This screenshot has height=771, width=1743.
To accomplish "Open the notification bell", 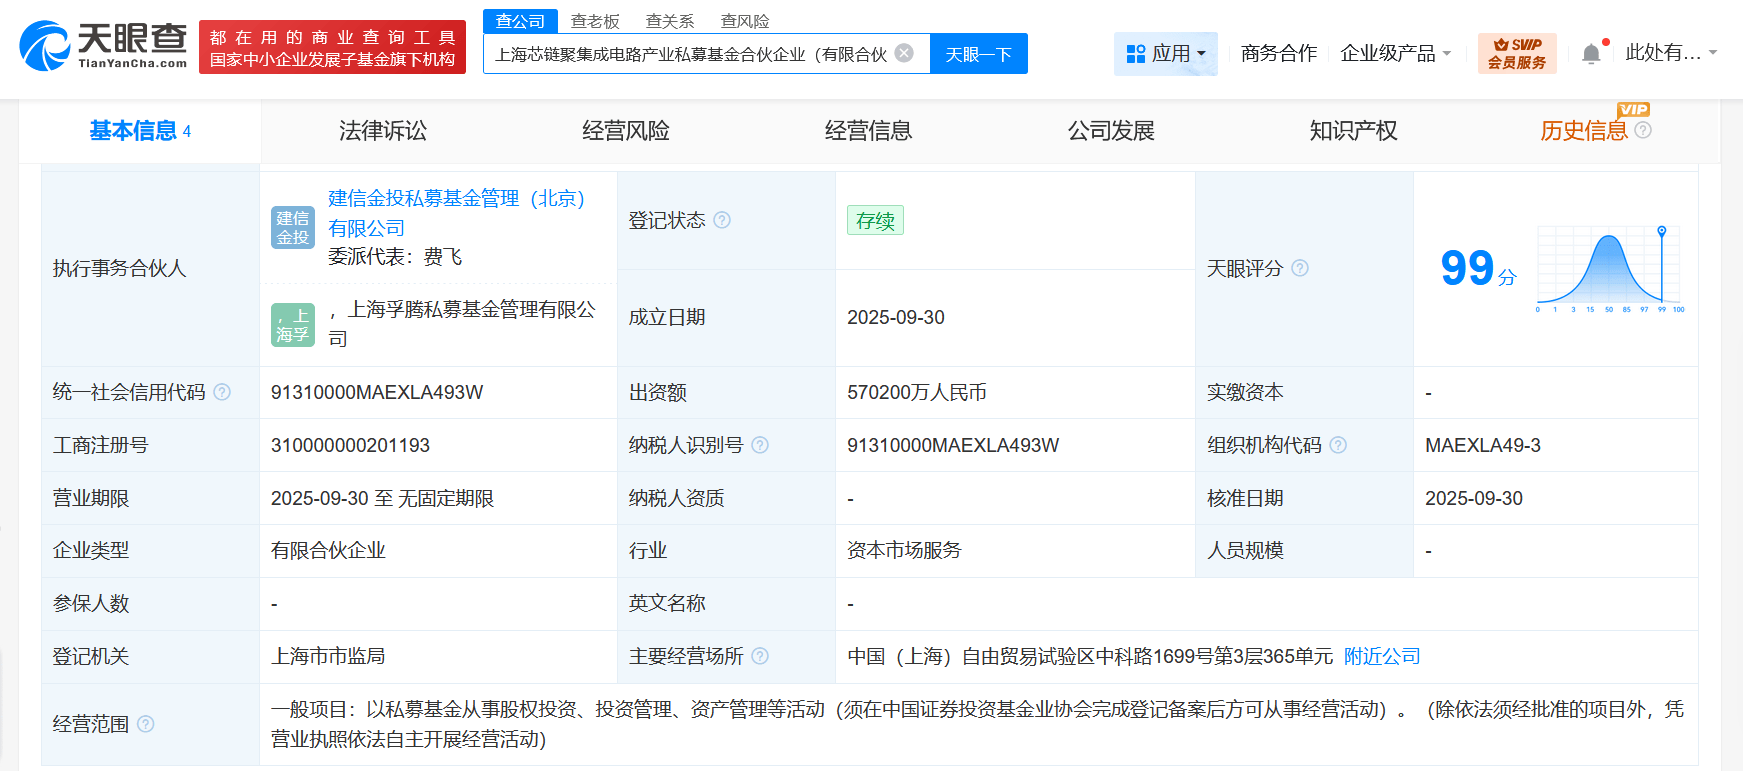I will point(1591,54).
